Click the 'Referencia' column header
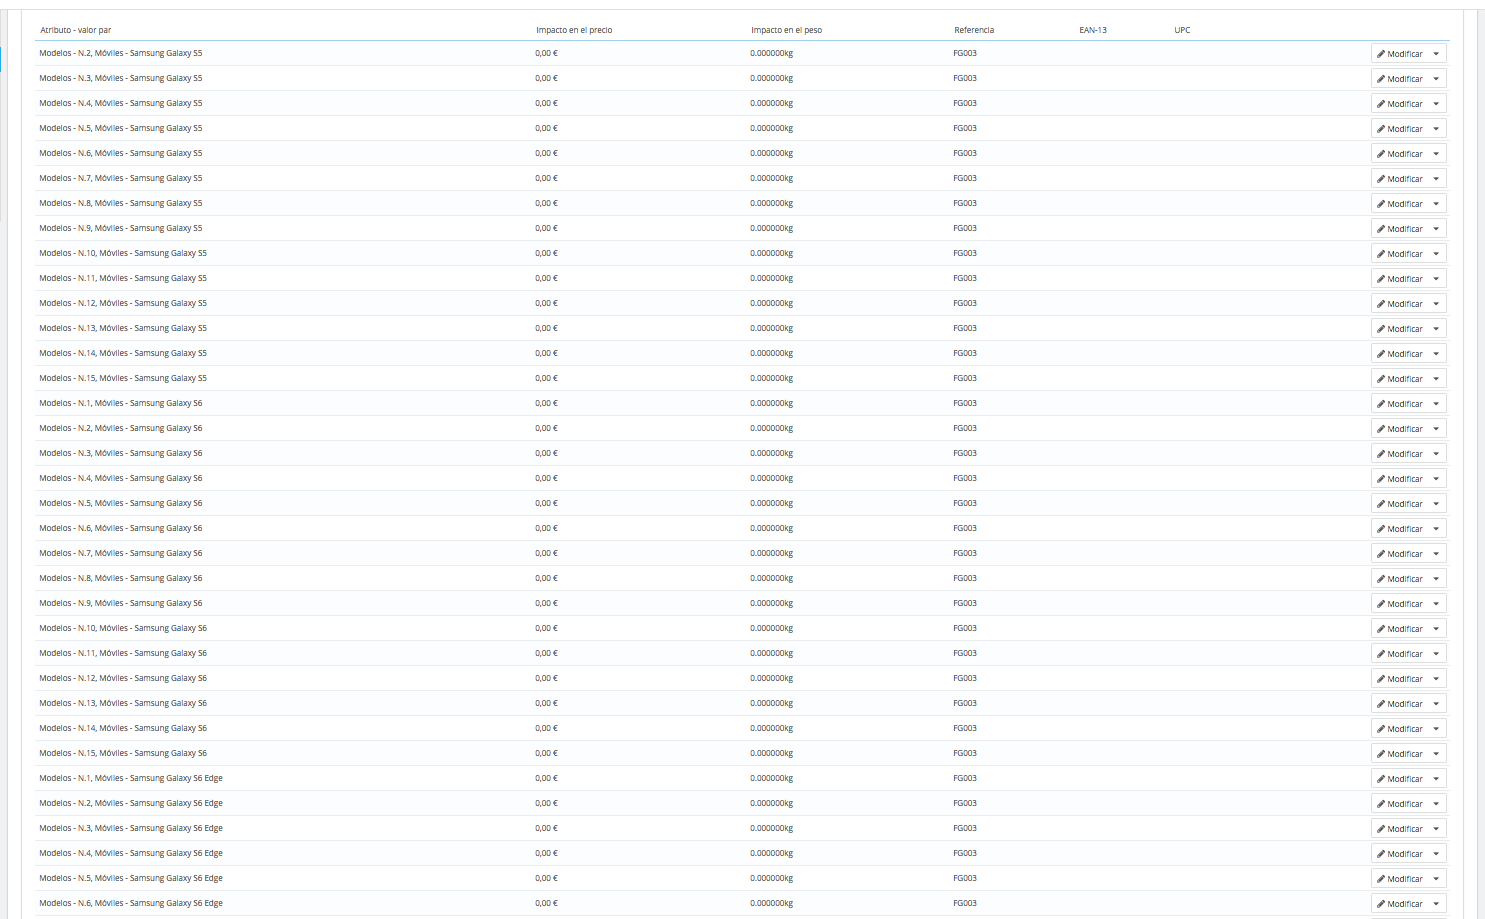 (974, 30)
